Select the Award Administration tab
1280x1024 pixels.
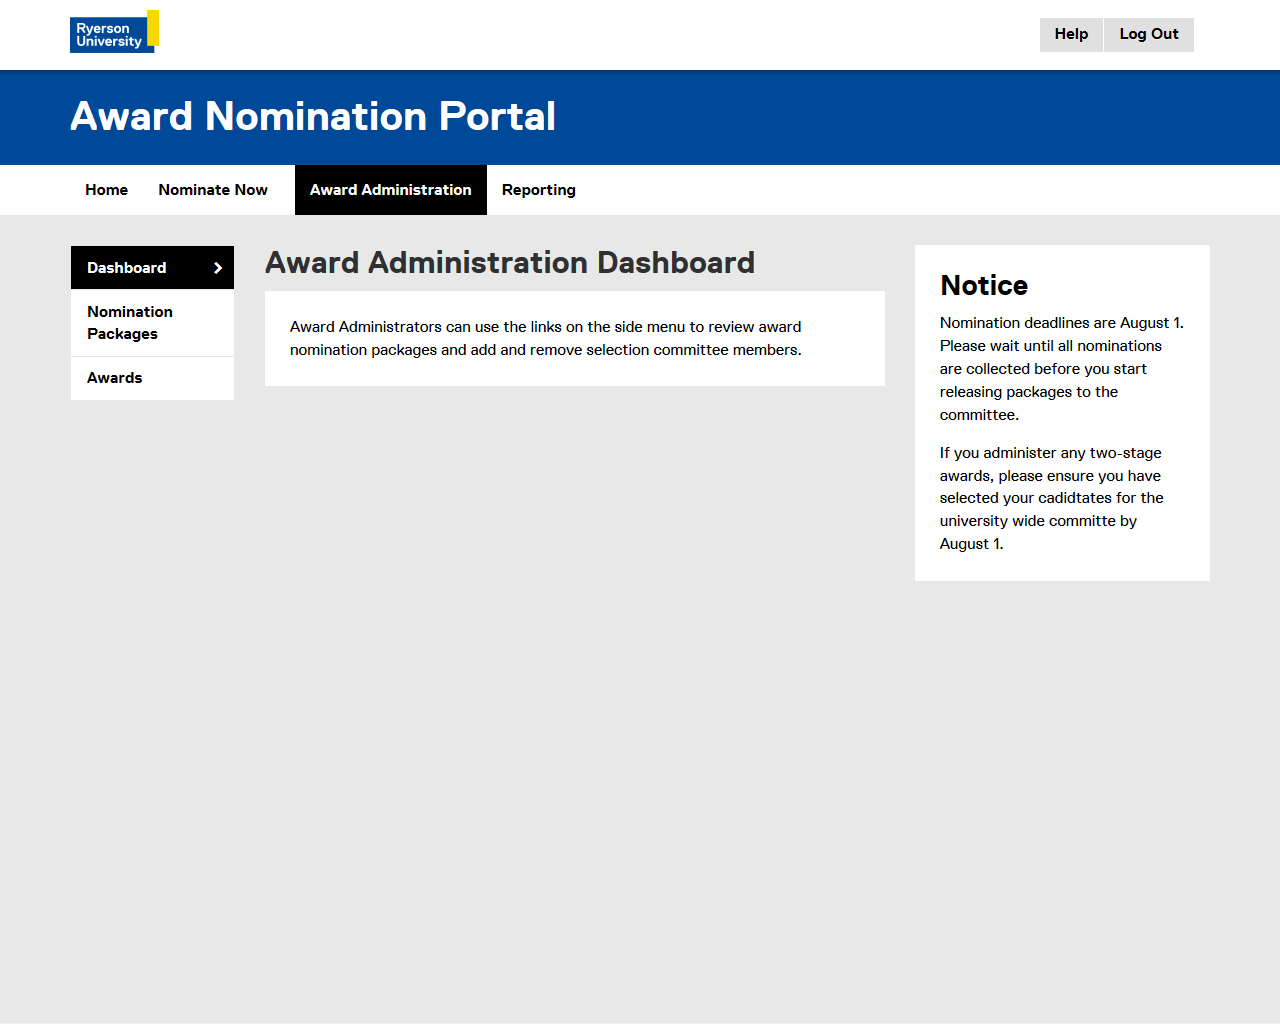point(390,190)
